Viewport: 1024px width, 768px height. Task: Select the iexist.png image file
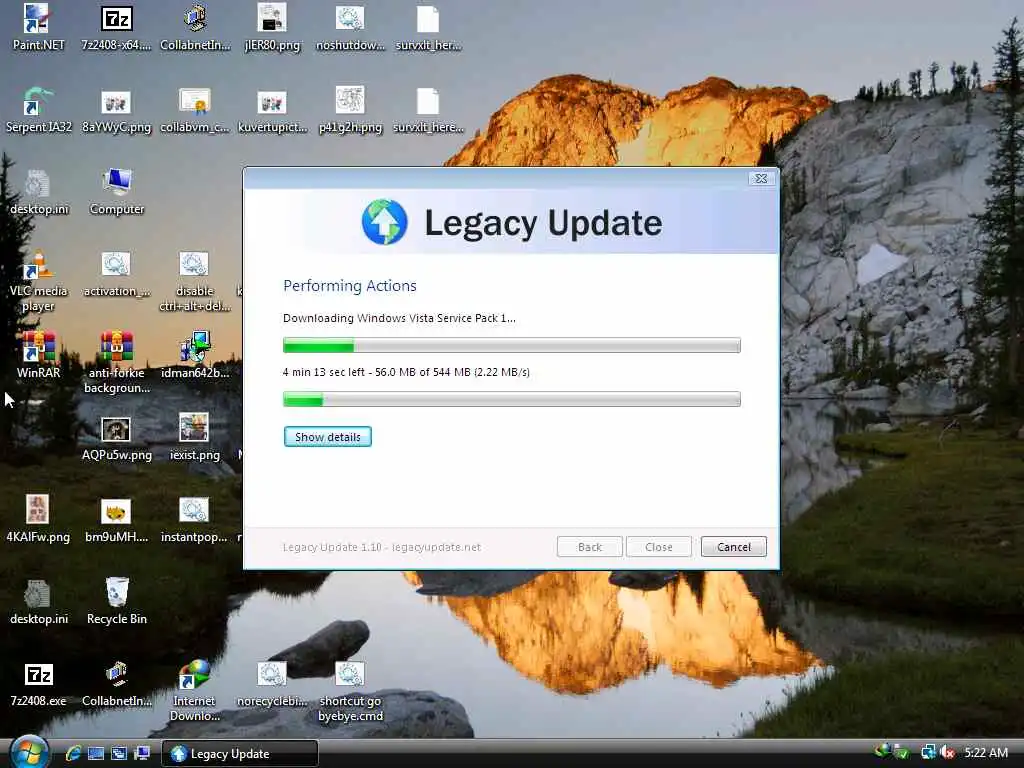pyautogui.click(x=195, y=438)
